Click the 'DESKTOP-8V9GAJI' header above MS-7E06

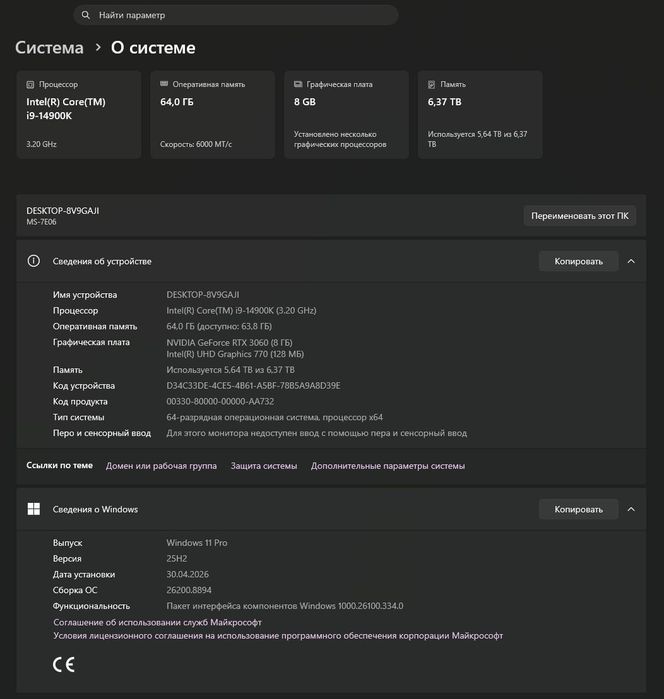[x=63, y=210]
